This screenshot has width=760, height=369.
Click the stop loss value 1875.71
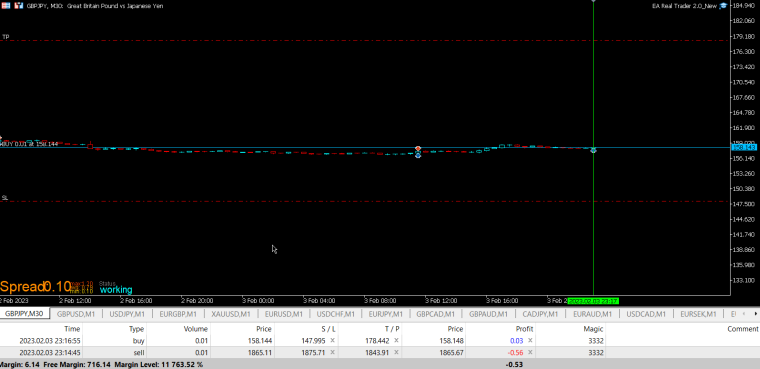313,353
